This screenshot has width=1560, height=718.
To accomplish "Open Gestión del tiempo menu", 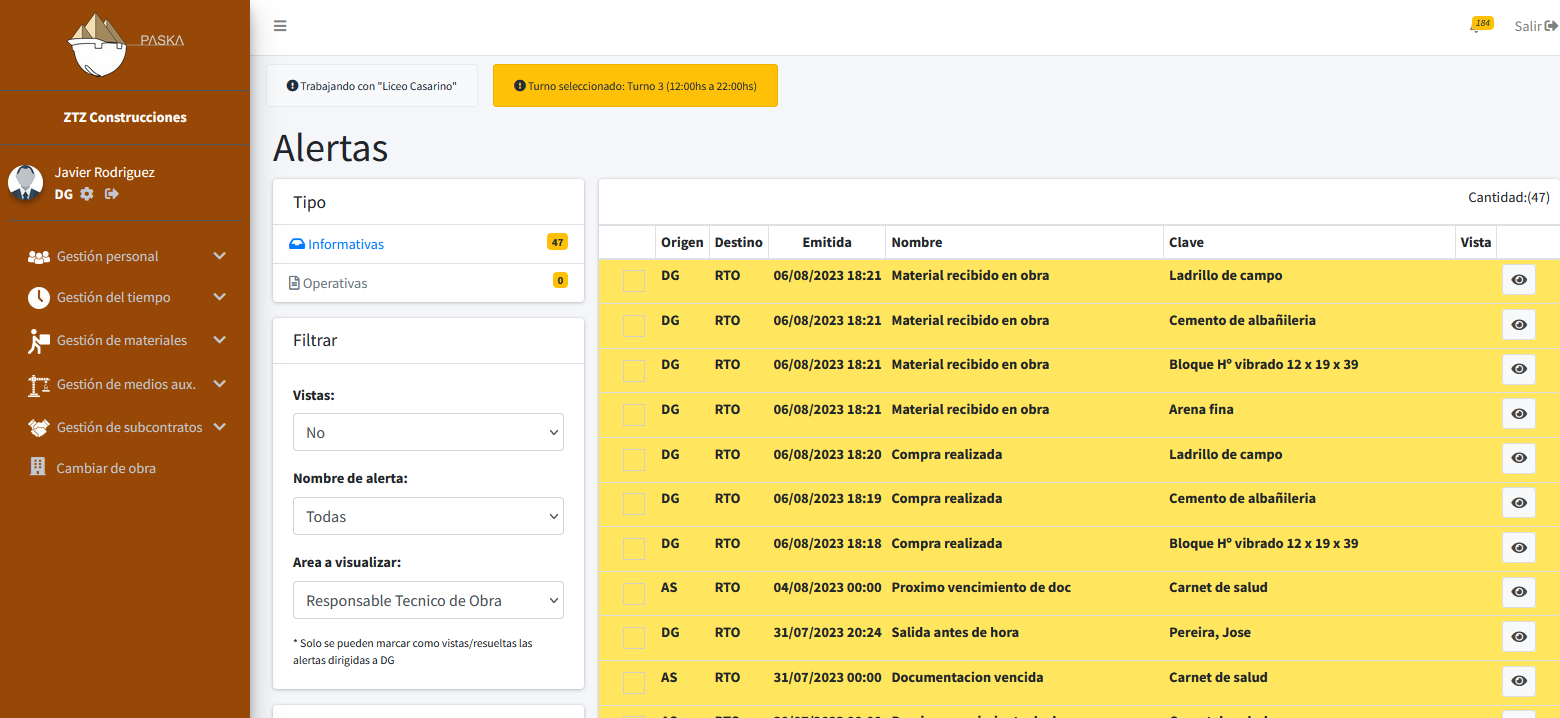I will [x=125, y=297].
